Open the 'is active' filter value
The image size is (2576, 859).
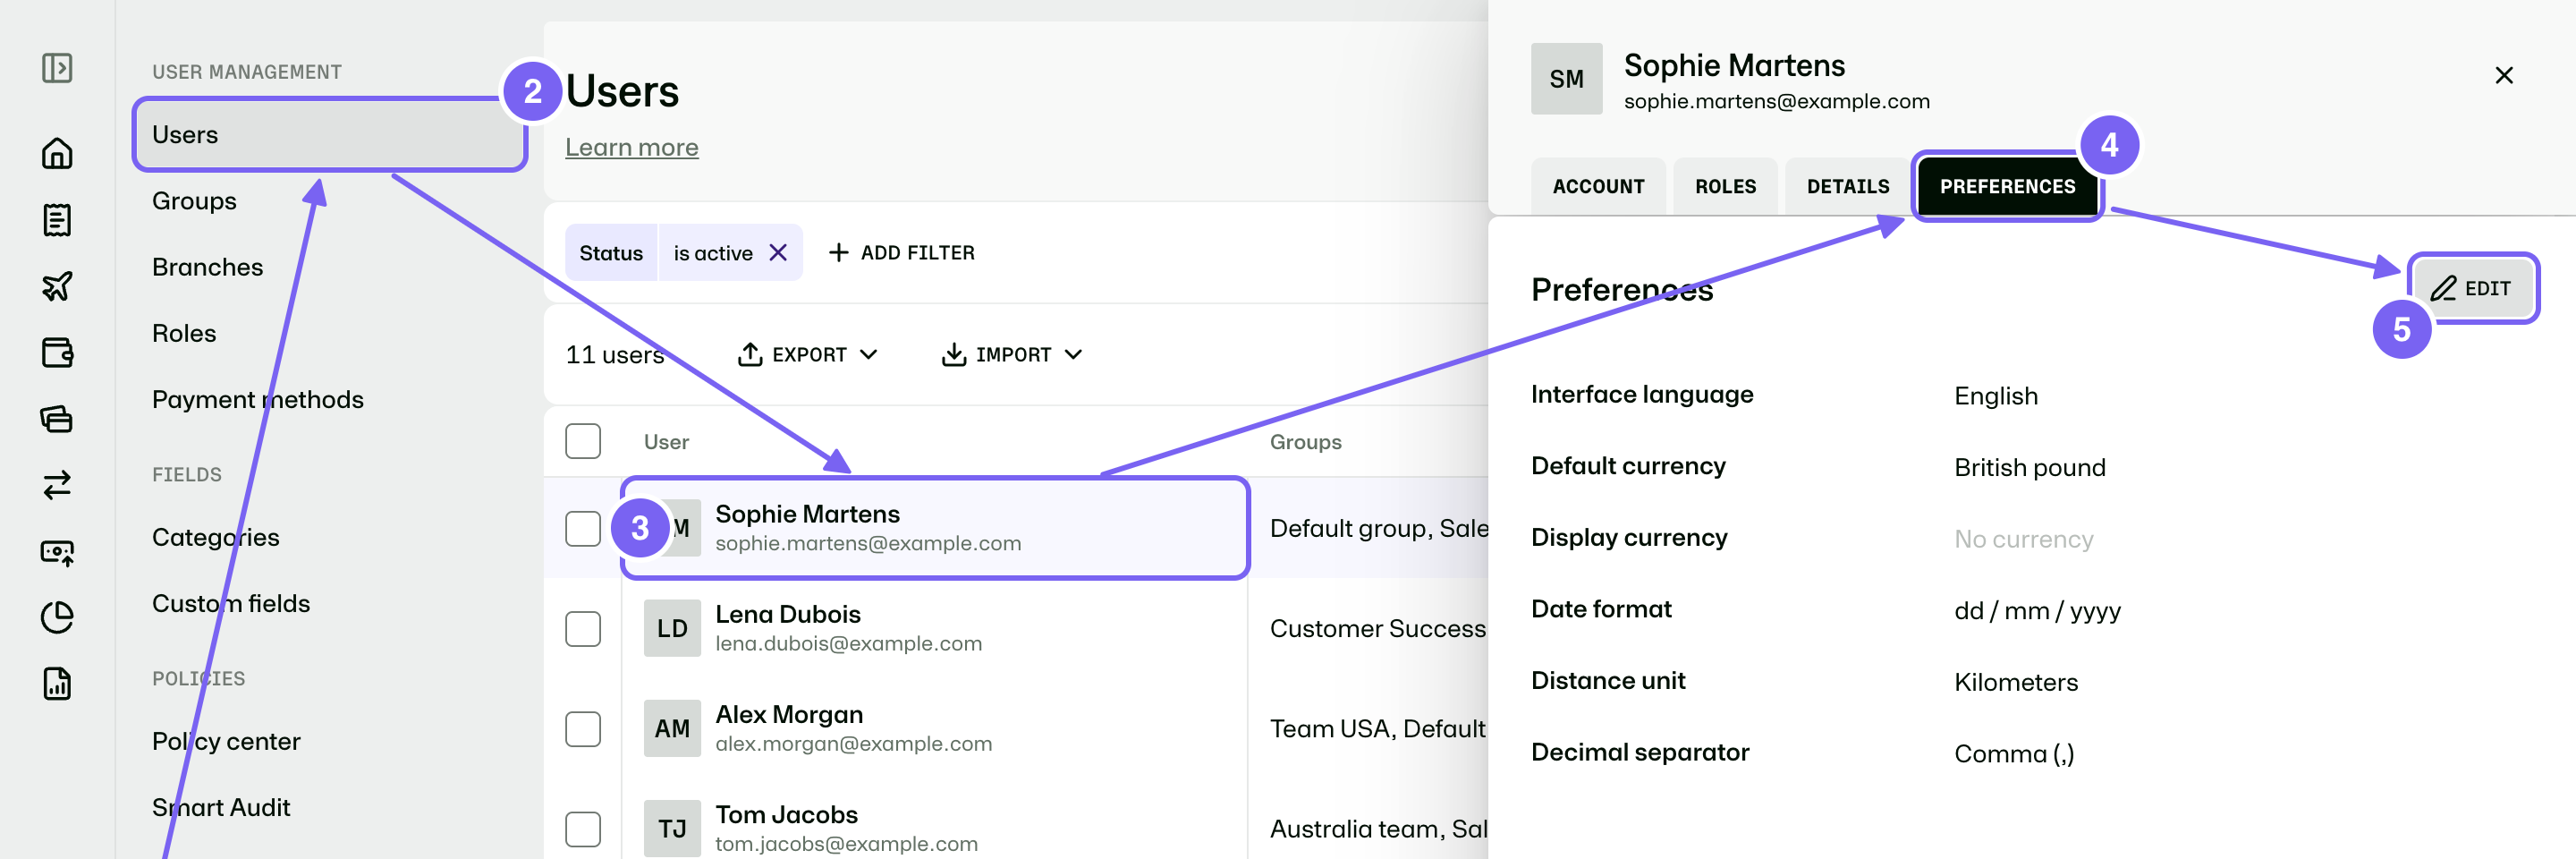713,253
